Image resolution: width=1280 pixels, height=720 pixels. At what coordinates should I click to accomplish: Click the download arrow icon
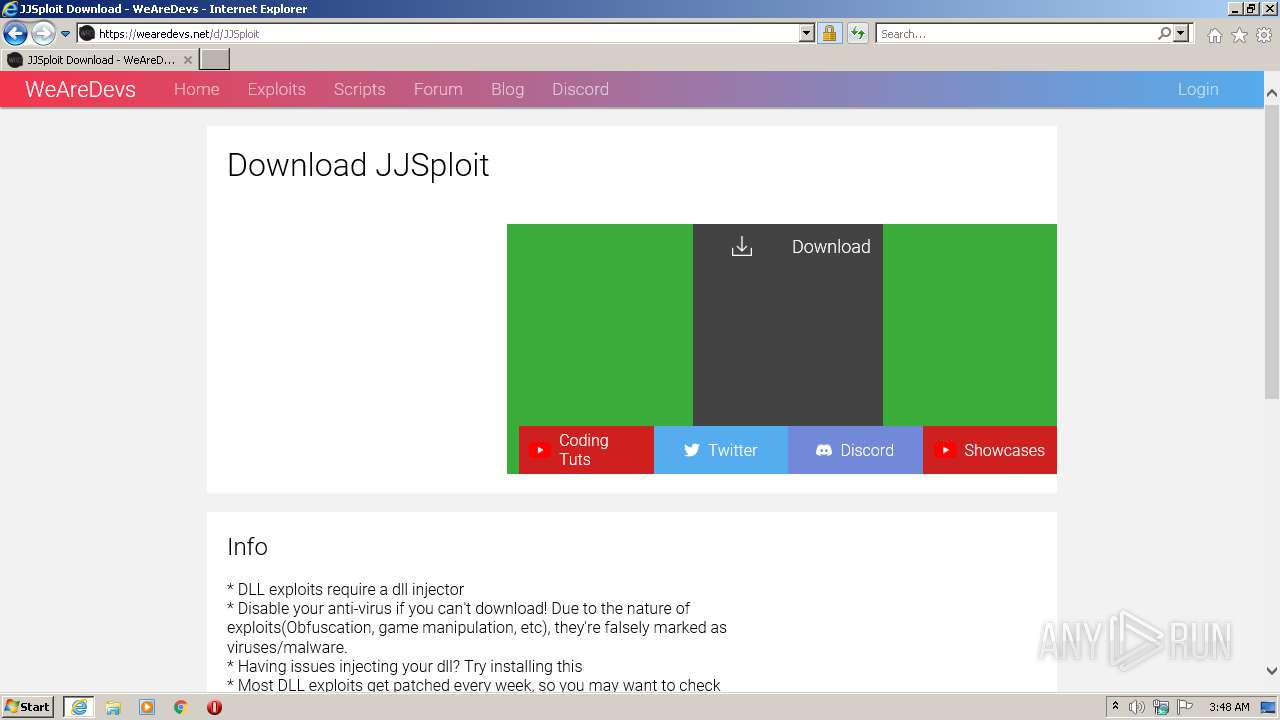point(741,246)
